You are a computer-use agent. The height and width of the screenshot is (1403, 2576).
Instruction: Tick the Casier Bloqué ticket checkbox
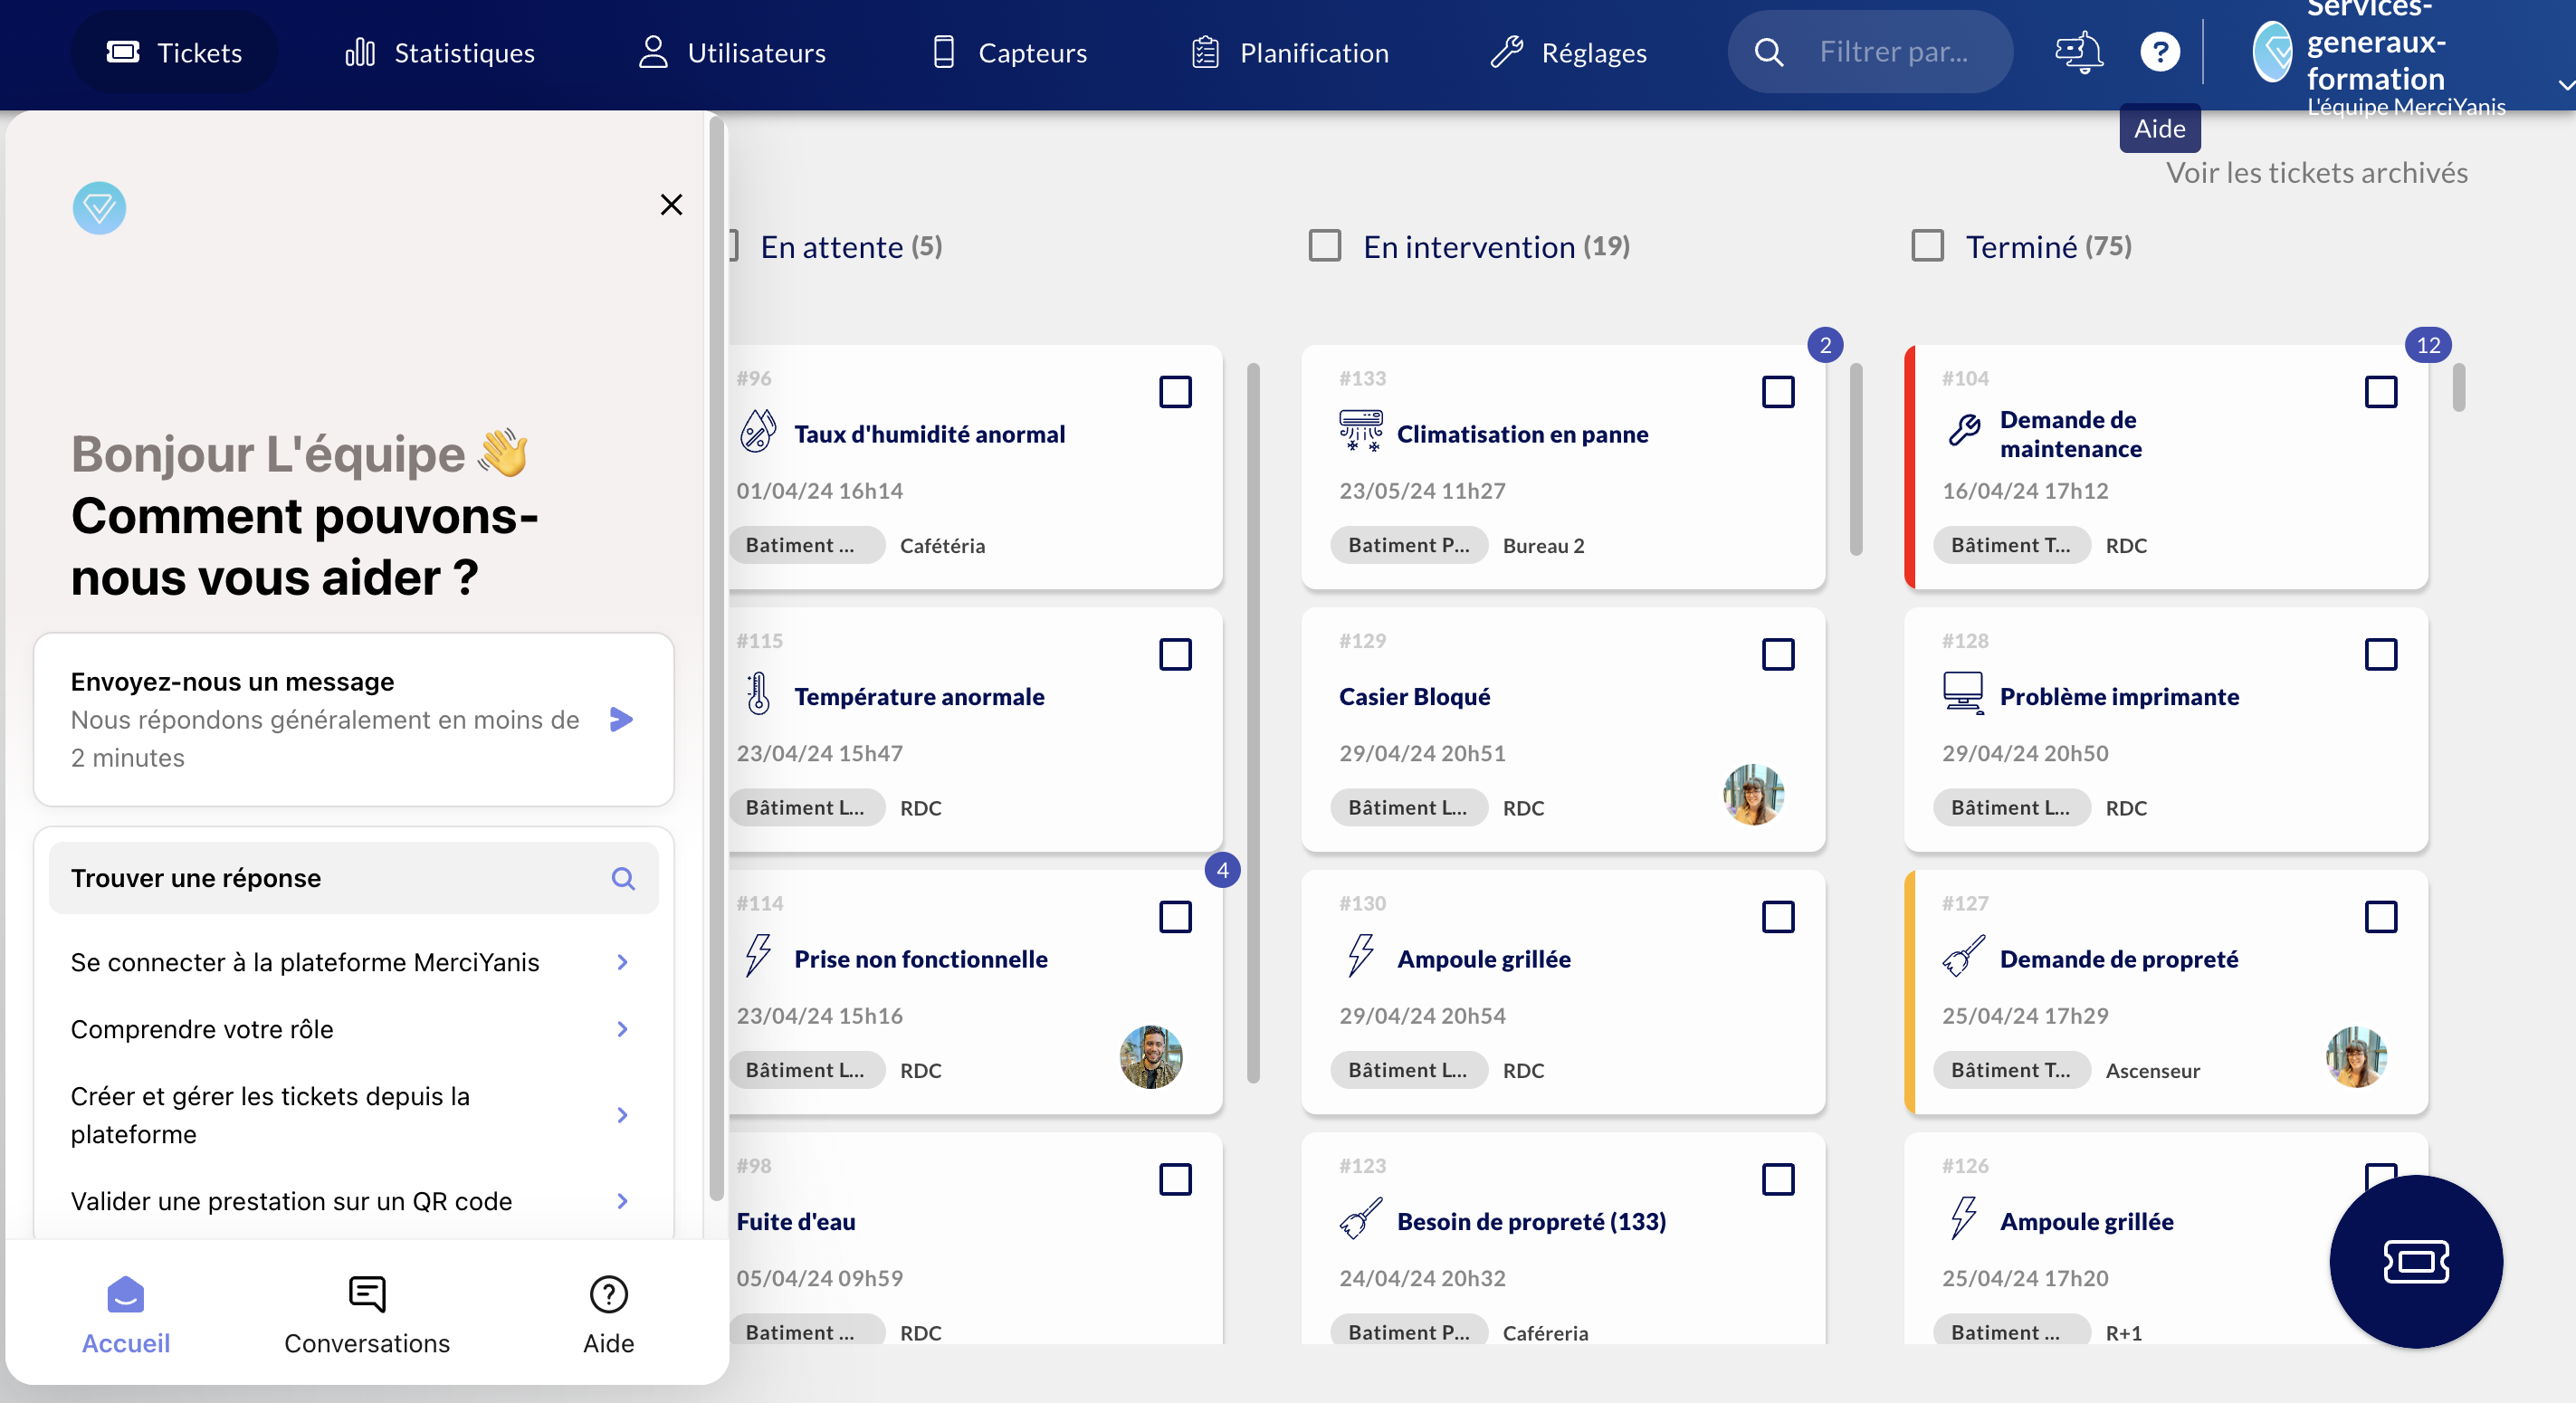click(x=1777, y=655)
